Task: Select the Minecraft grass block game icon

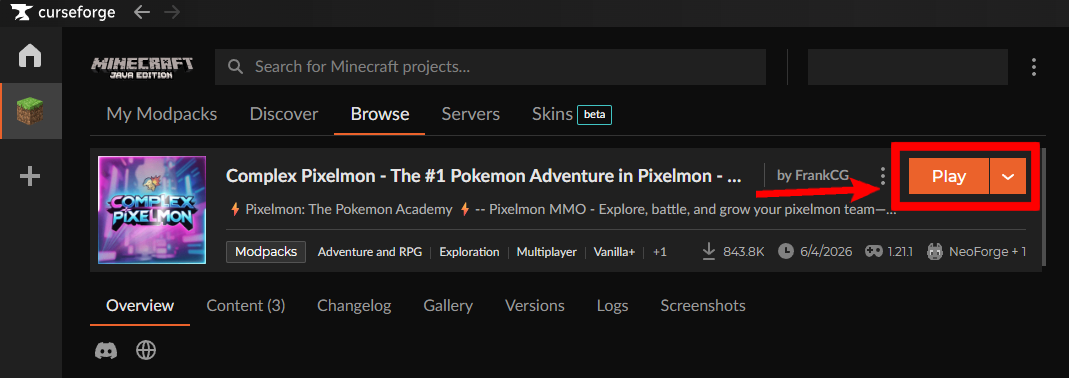Action: pyautogui.click(x=31, y=111)
